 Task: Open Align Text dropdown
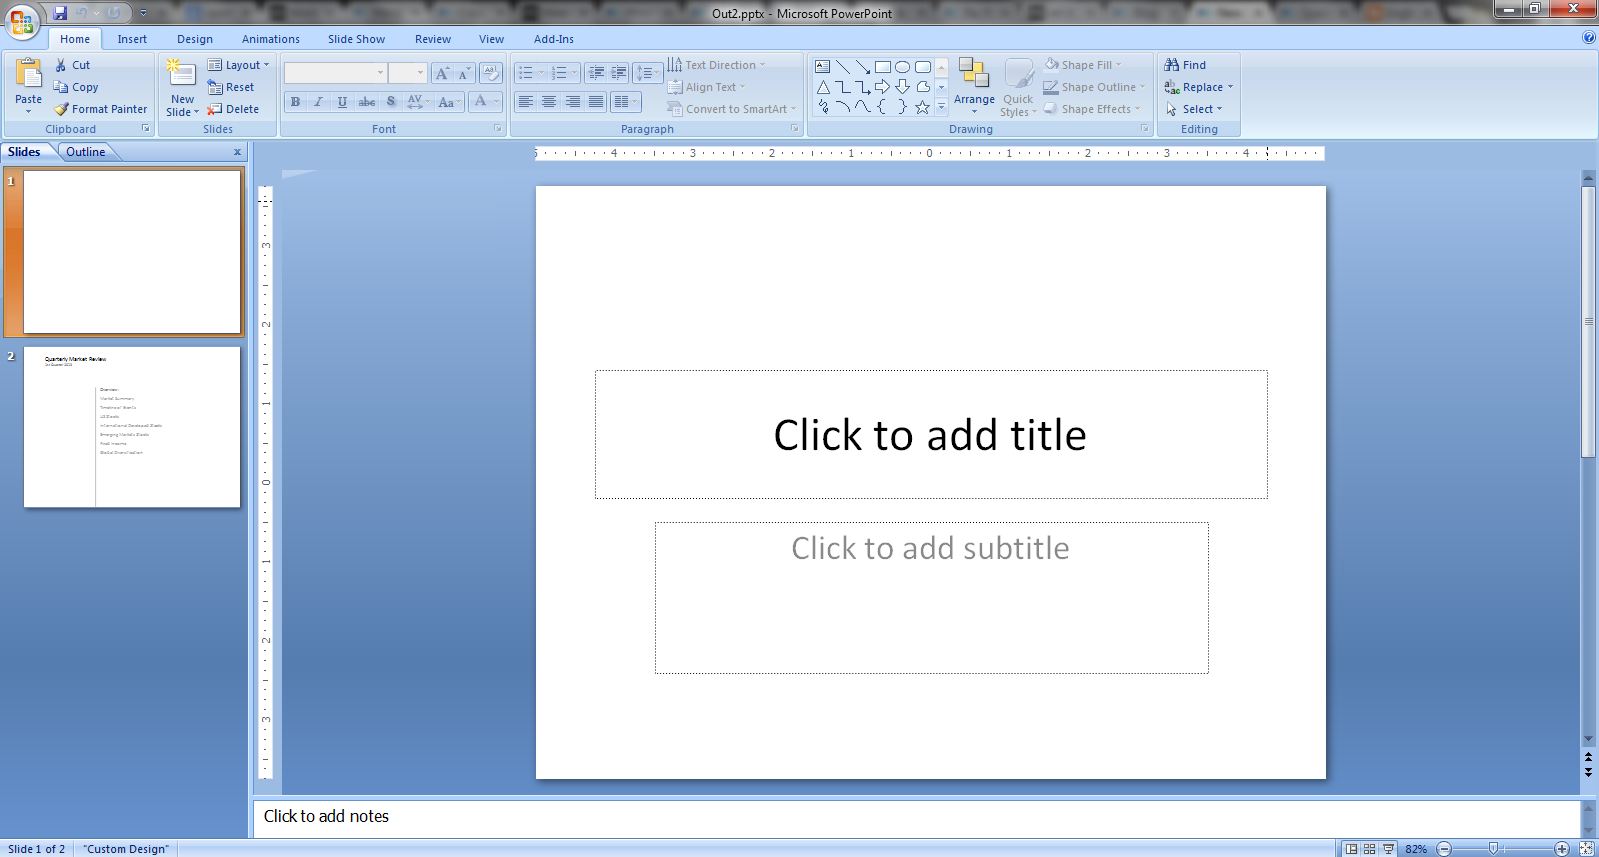(707, 87)
